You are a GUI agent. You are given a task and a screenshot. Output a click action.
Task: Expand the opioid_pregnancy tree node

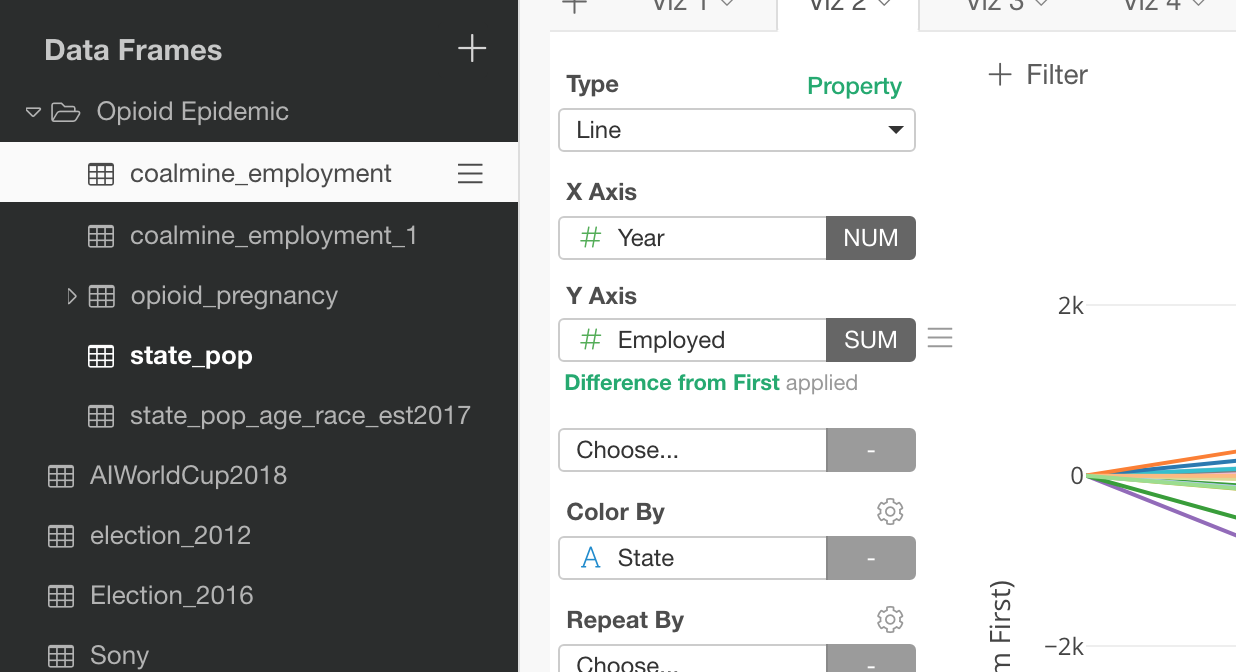(71, 296)
